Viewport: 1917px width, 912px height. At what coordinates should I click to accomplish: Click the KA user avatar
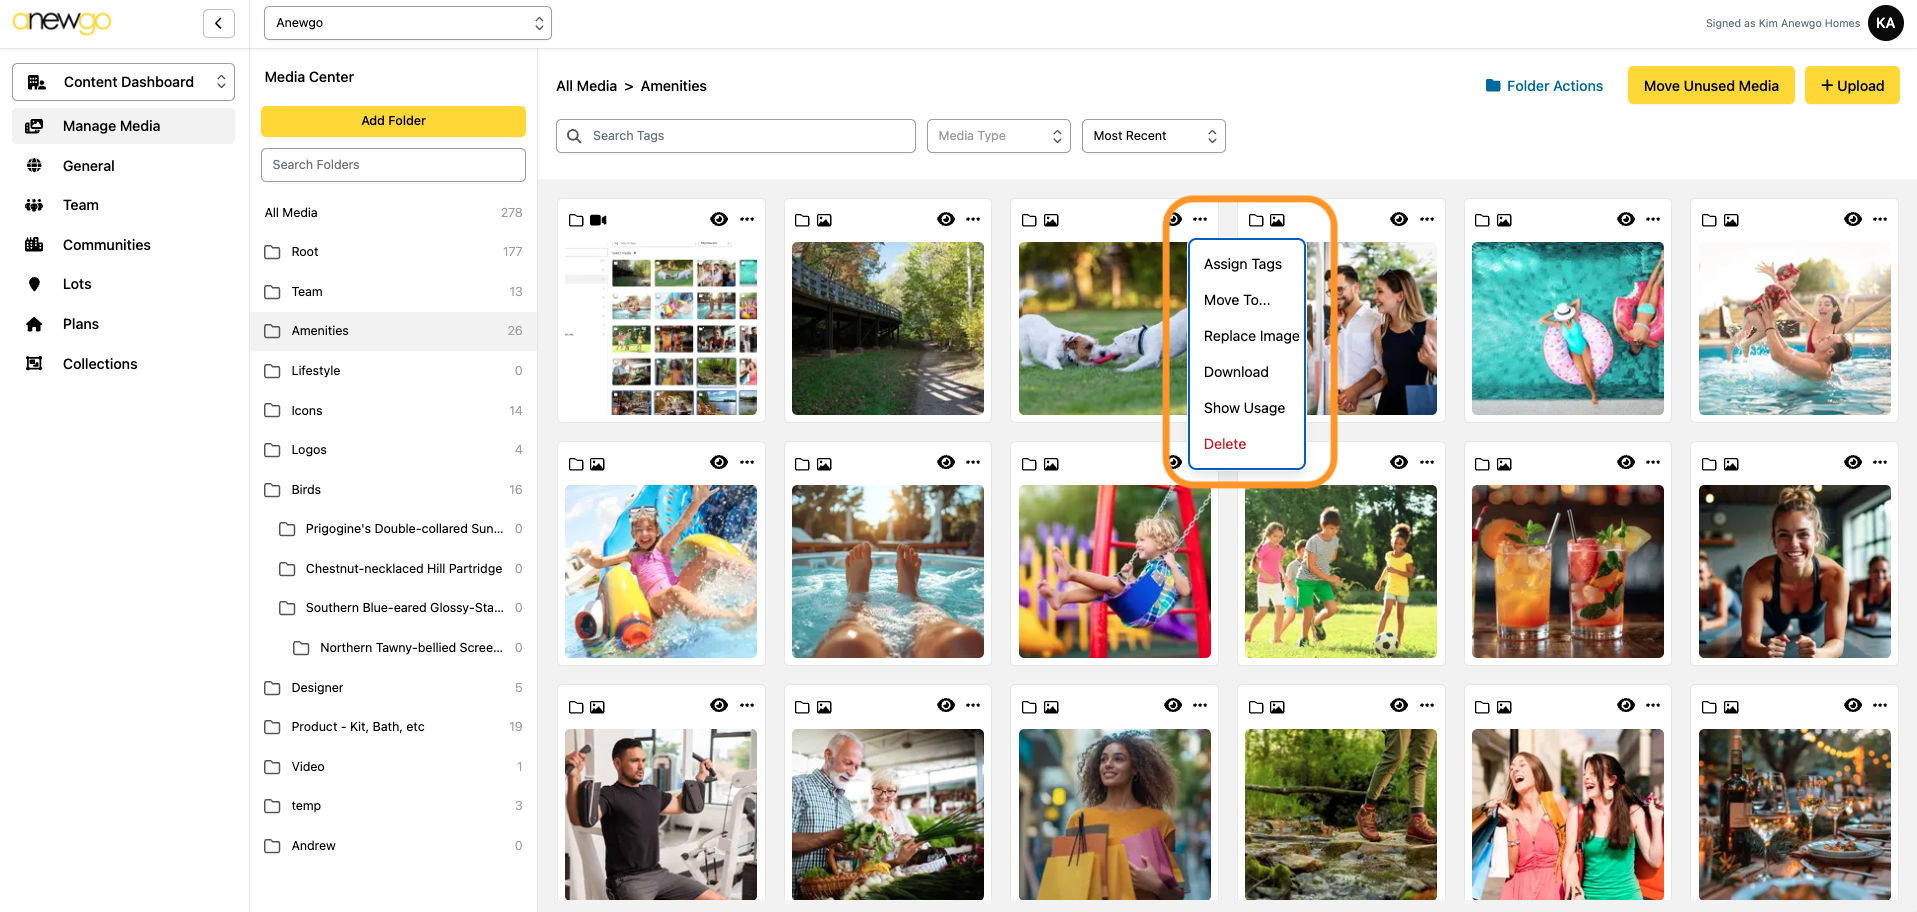[1885, 23]
